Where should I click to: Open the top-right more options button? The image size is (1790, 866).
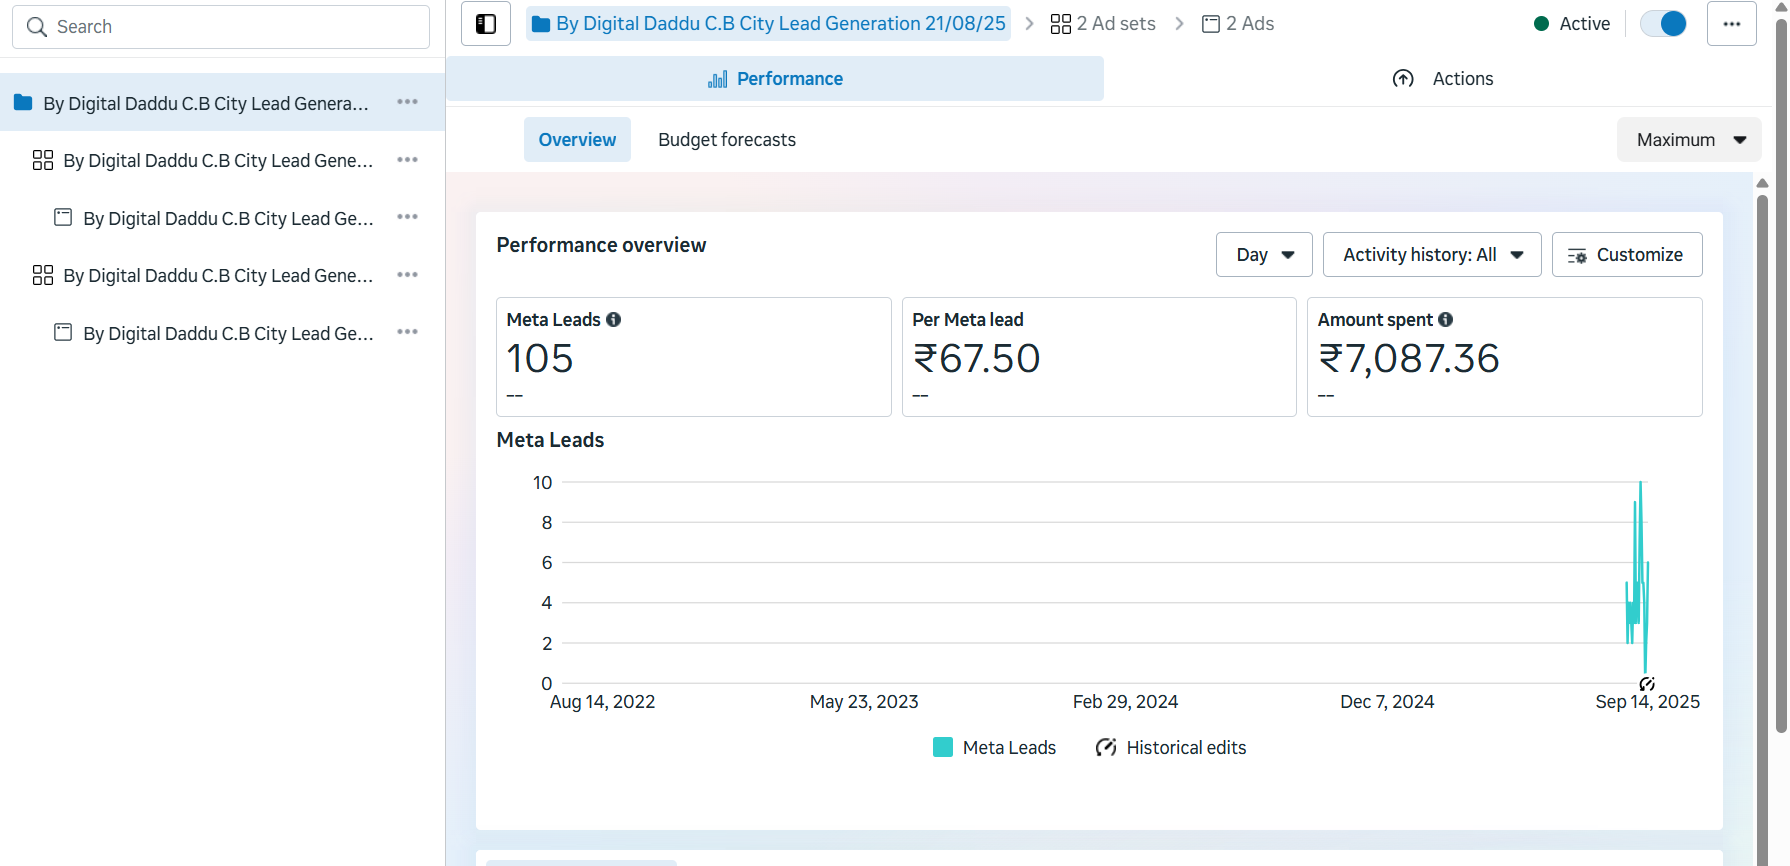click(1731, 24)
